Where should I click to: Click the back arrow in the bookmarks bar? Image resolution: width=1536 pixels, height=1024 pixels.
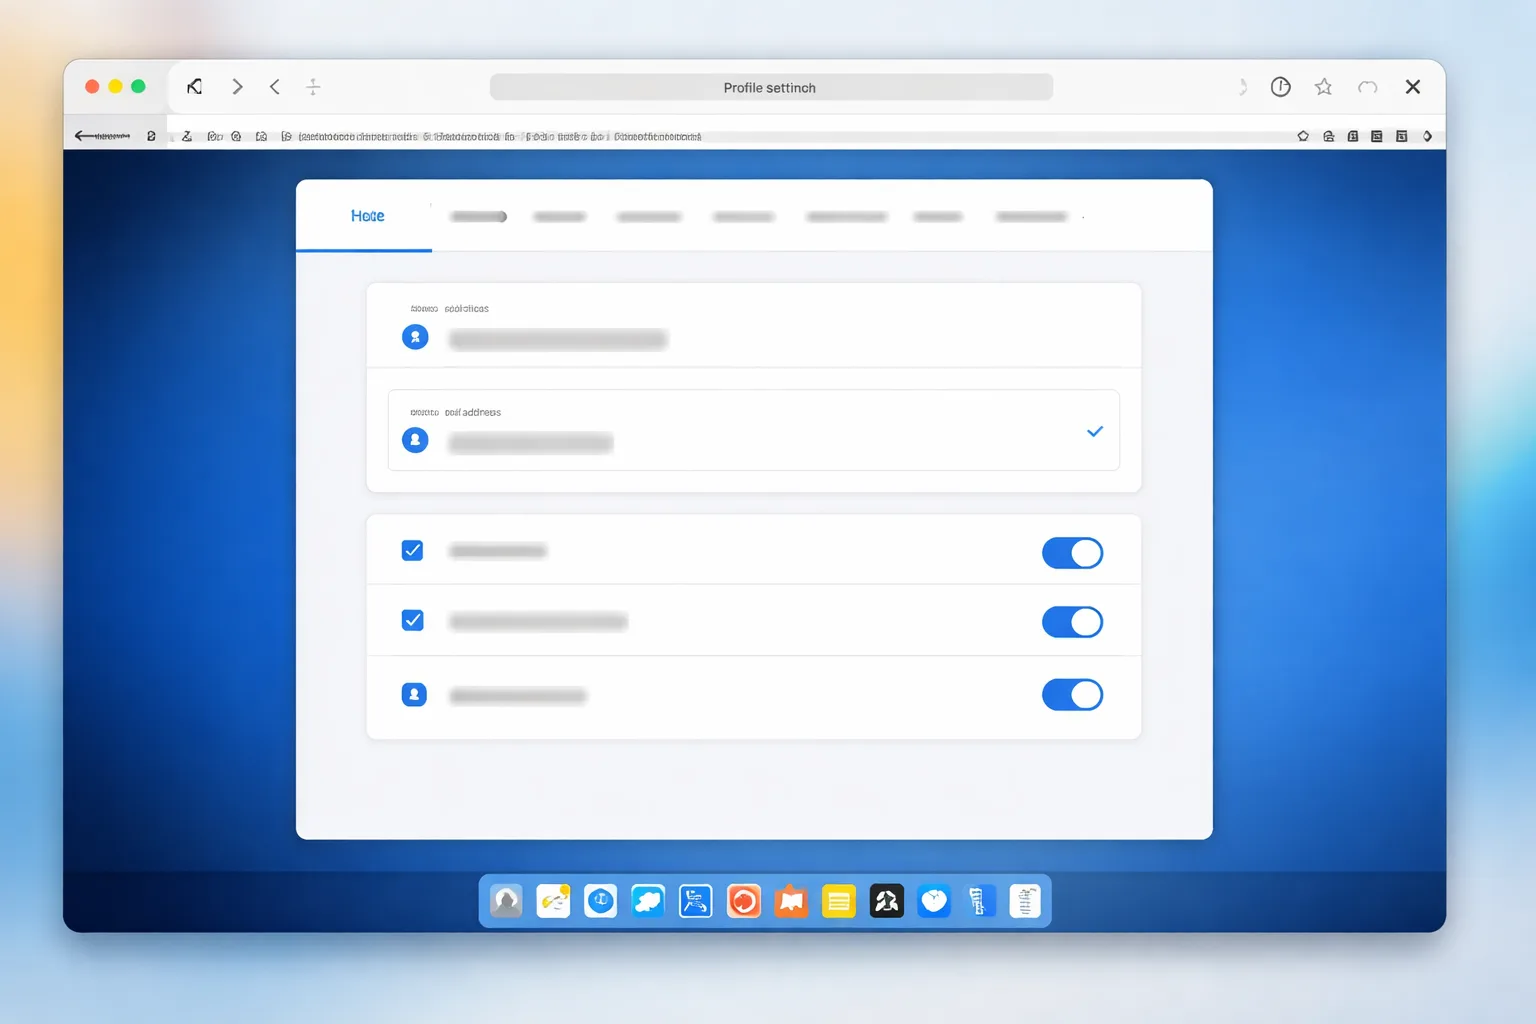(102, 136)
